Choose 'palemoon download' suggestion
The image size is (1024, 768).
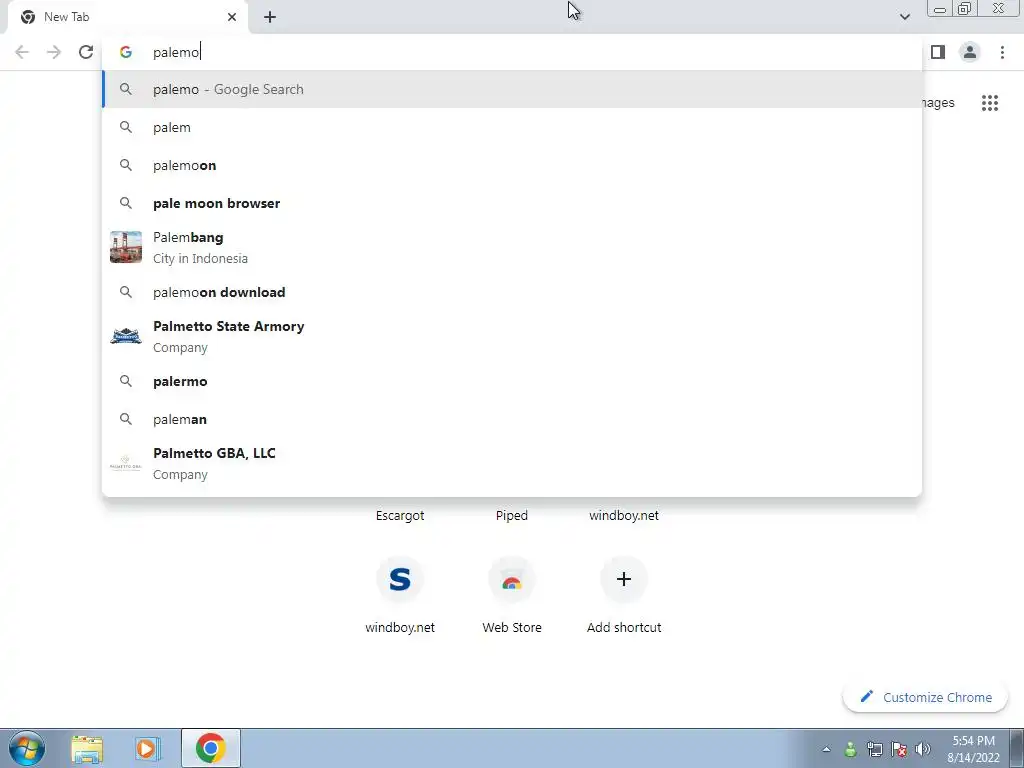512,292
